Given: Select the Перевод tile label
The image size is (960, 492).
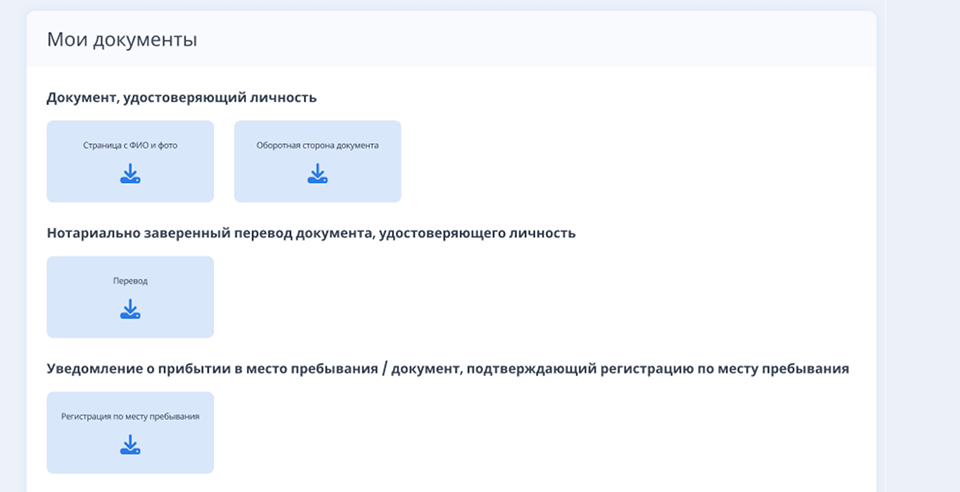Looking at the screenshot, I should (x=130, y=281).
